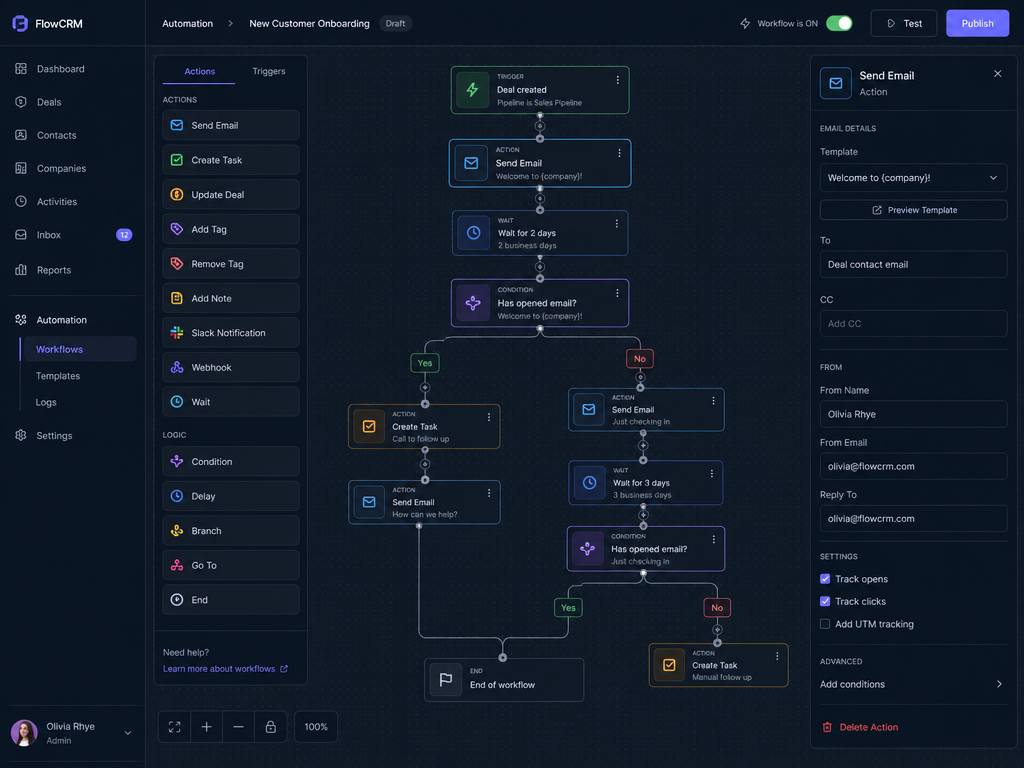The width and height of the screenshot is (1024, 768).
Task: Select the Slack Notification action
Action: [x=231, y=333]
